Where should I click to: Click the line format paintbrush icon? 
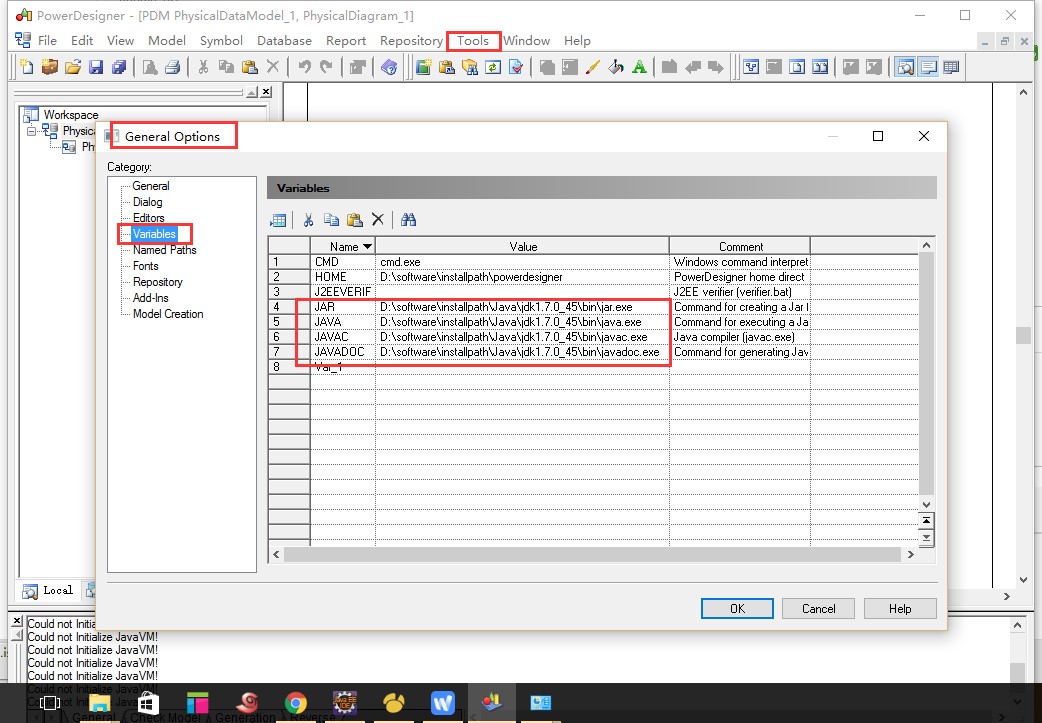pos(593,66)
